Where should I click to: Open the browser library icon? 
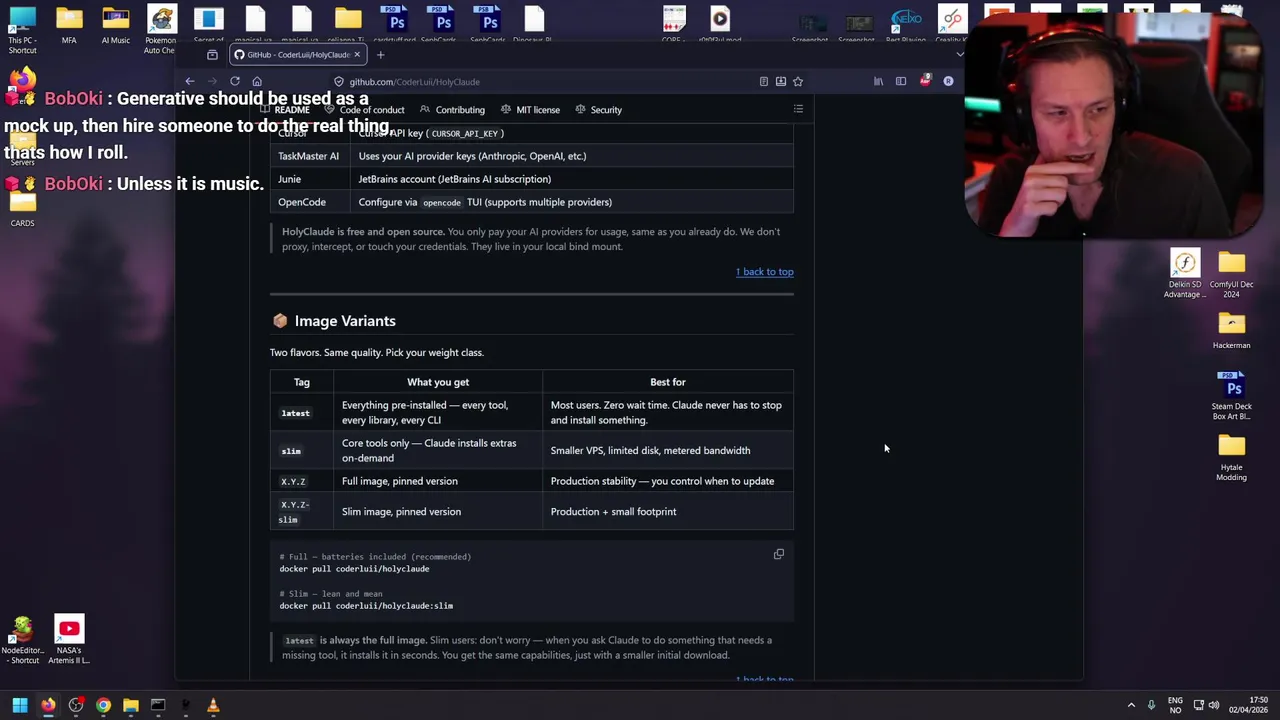878,82
